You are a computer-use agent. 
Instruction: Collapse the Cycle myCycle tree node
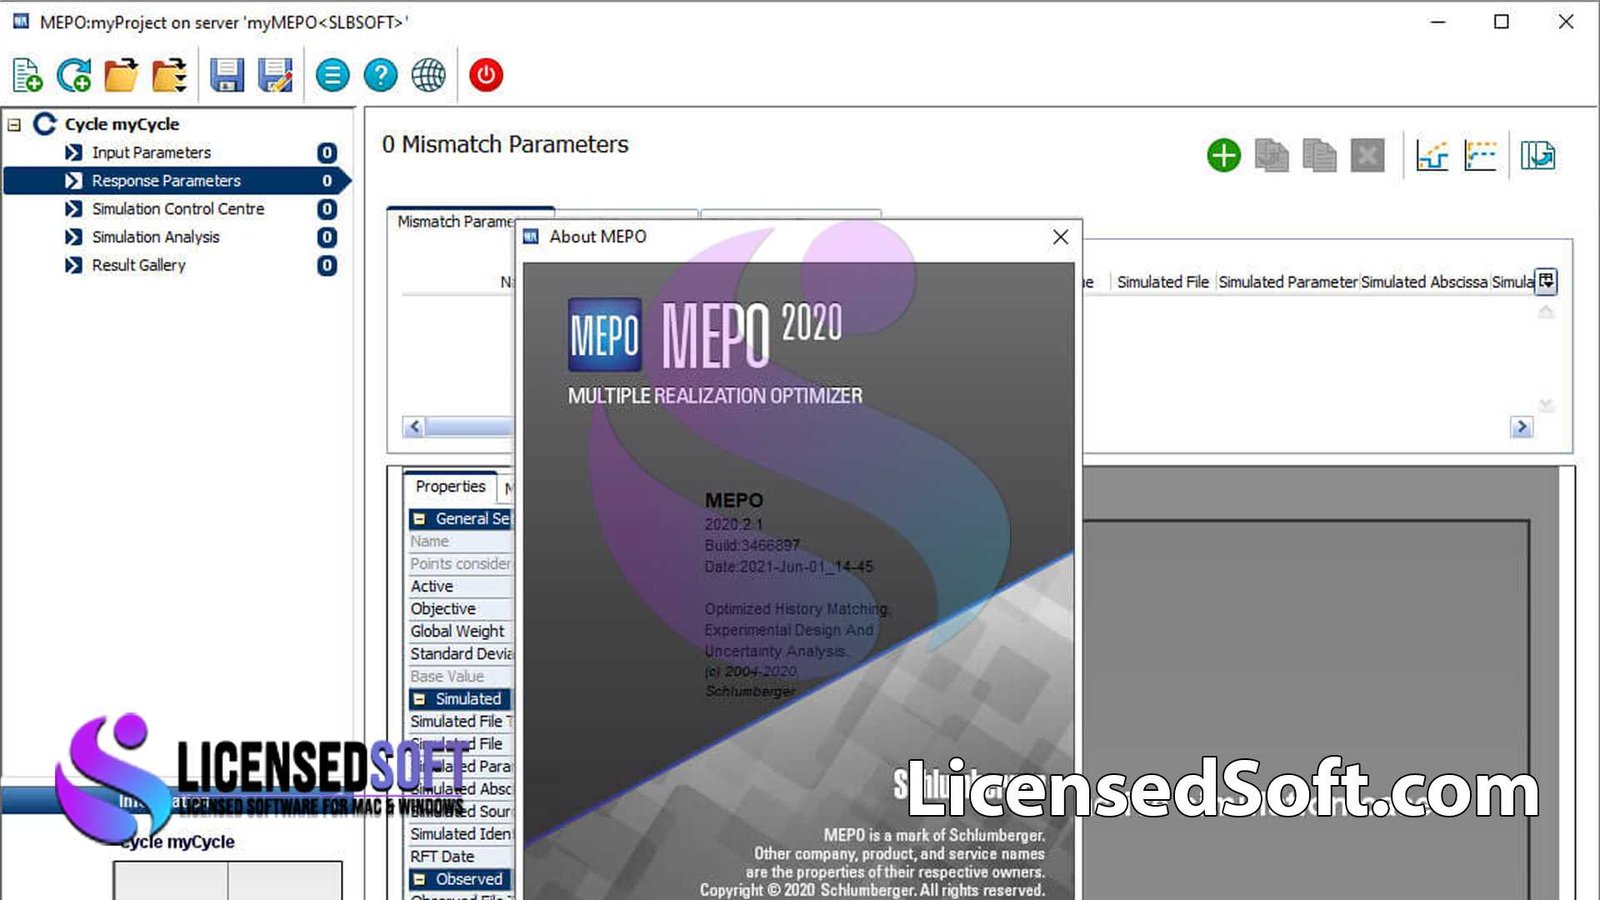coord(14,125)
